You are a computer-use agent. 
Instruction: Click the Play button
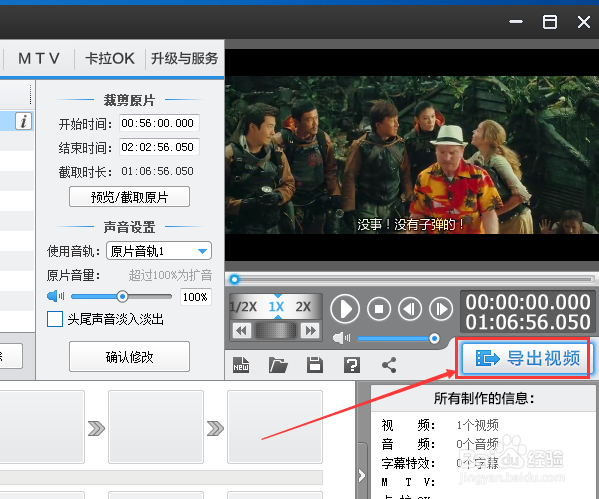coord(345,309)
